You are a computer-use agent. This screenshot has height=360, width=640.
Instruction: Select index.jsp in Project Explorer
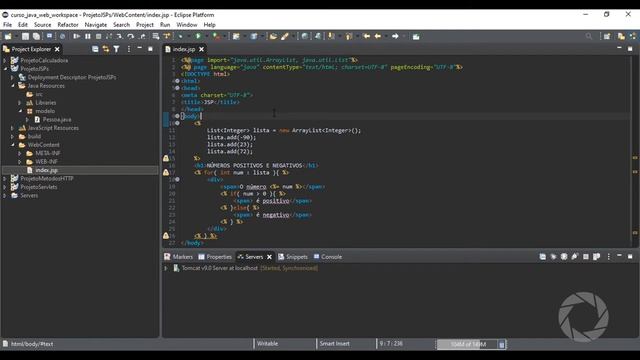(x=47, y=170)
